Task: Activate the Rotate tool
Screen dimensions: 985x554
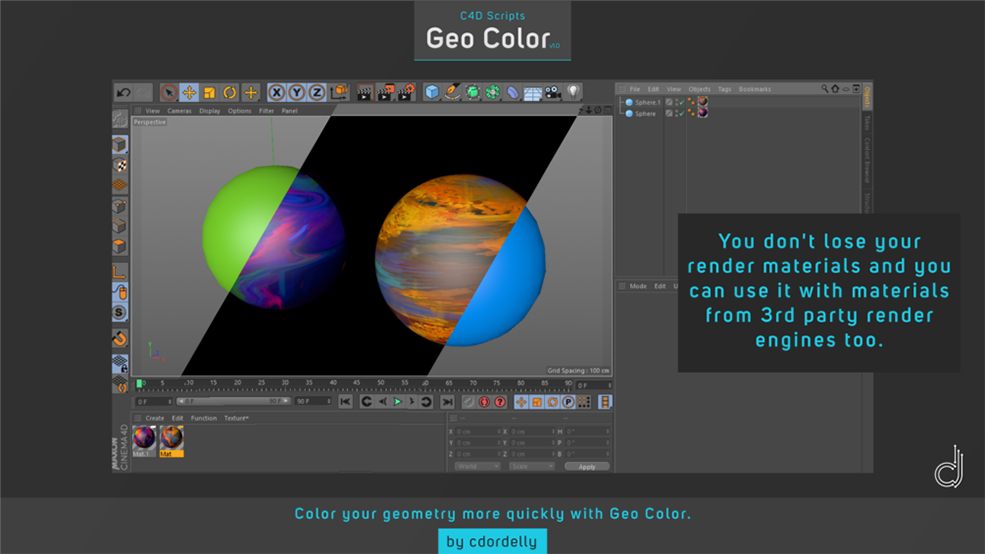Action: point(230,93)
